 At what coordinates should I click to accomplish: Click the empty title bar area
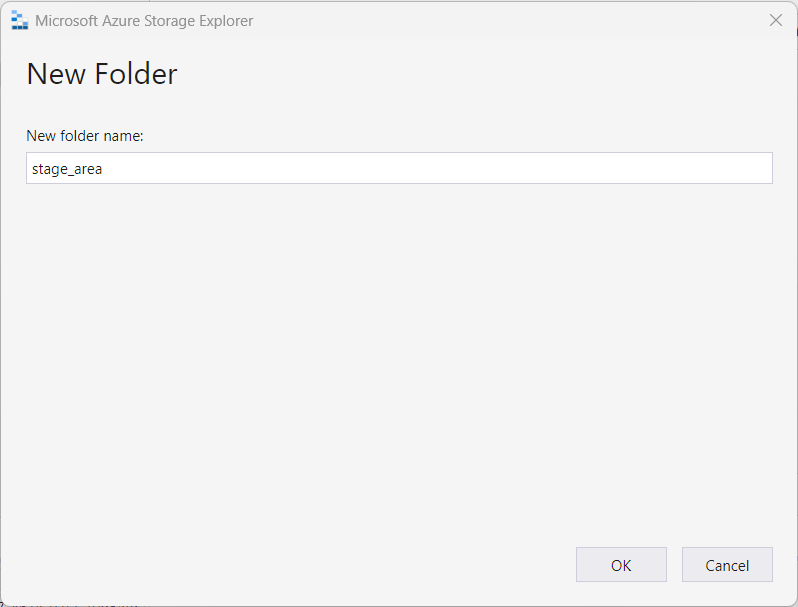[500, 20]
